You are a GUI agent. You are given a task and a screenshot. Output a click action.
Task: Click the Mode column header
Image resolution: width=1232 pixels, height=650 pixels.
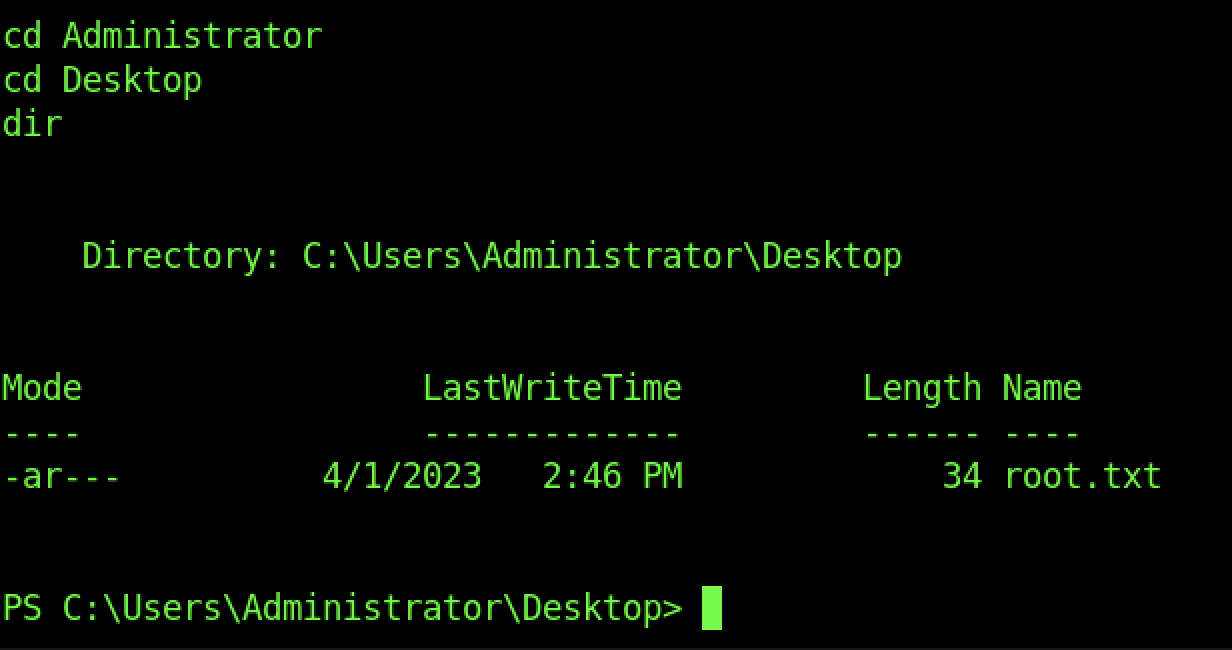click(42, 388)
